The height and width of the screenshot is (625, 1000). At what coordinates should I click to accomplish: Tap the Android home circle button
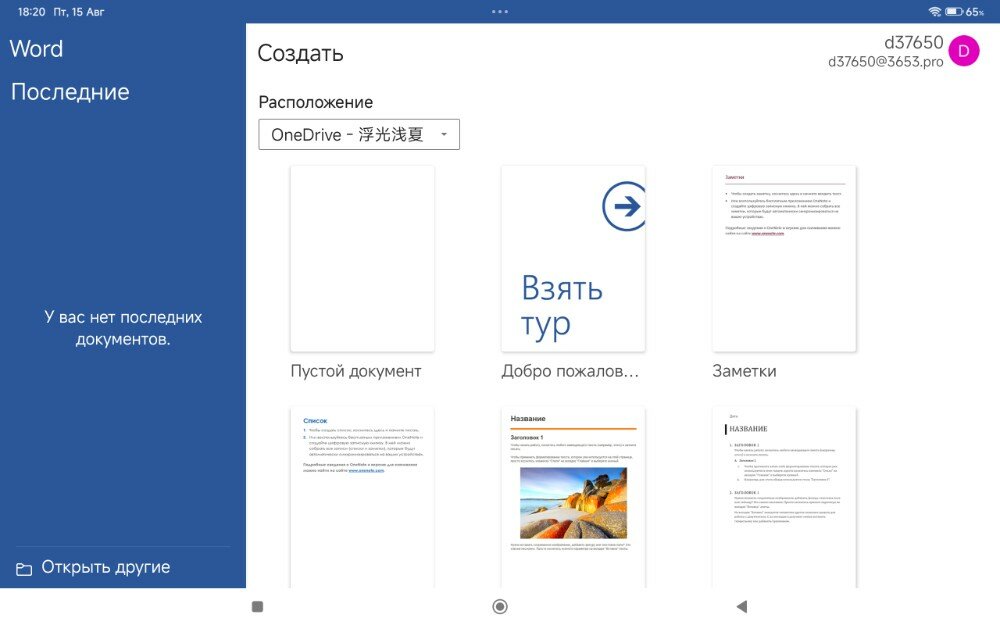(x=500, y=607)
